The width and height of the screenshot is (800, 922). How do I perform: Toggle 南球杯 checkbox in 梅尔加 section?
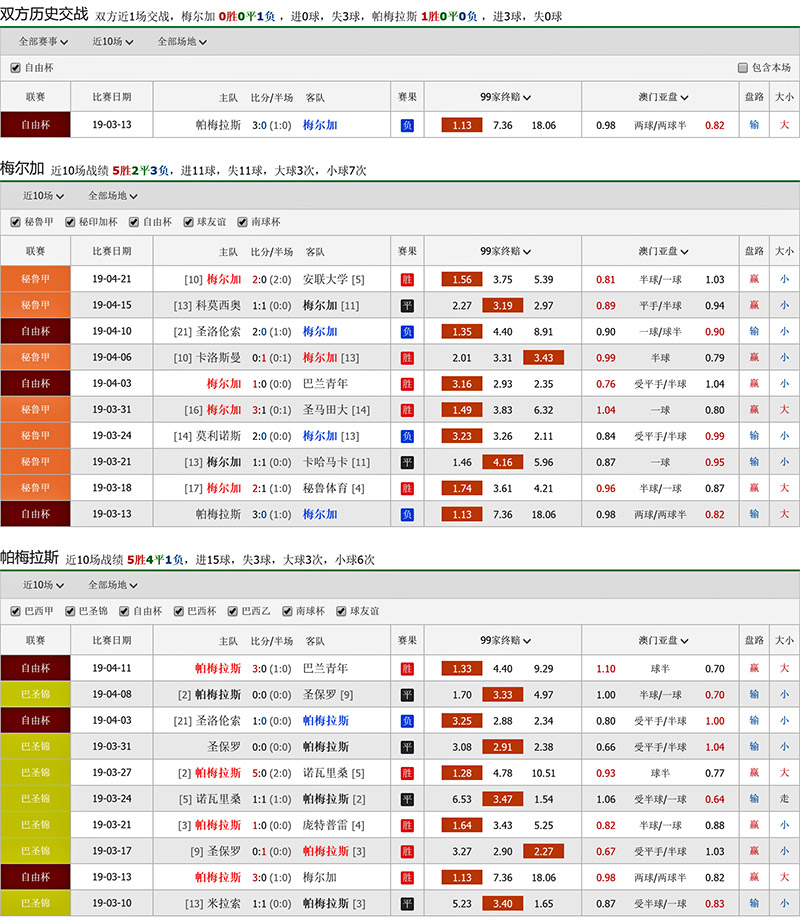click(x=242, y=222)
